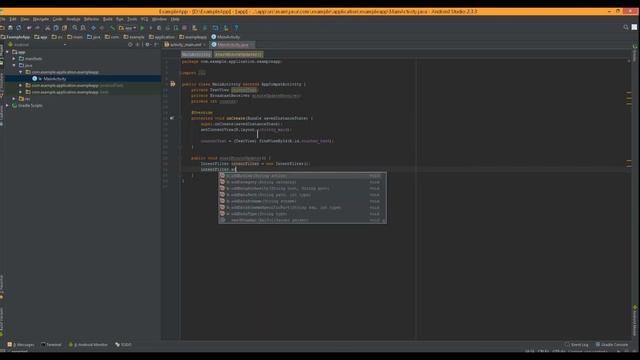
Task: Open the VCS menu
Action: (144, 19)
